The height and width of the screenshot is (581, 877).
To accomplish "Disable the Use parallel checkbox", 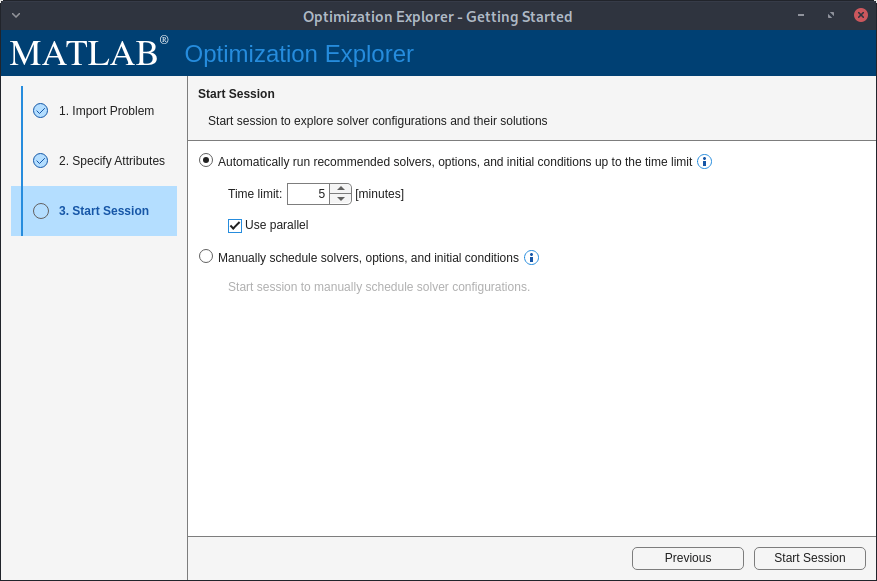I will [234, 225].
